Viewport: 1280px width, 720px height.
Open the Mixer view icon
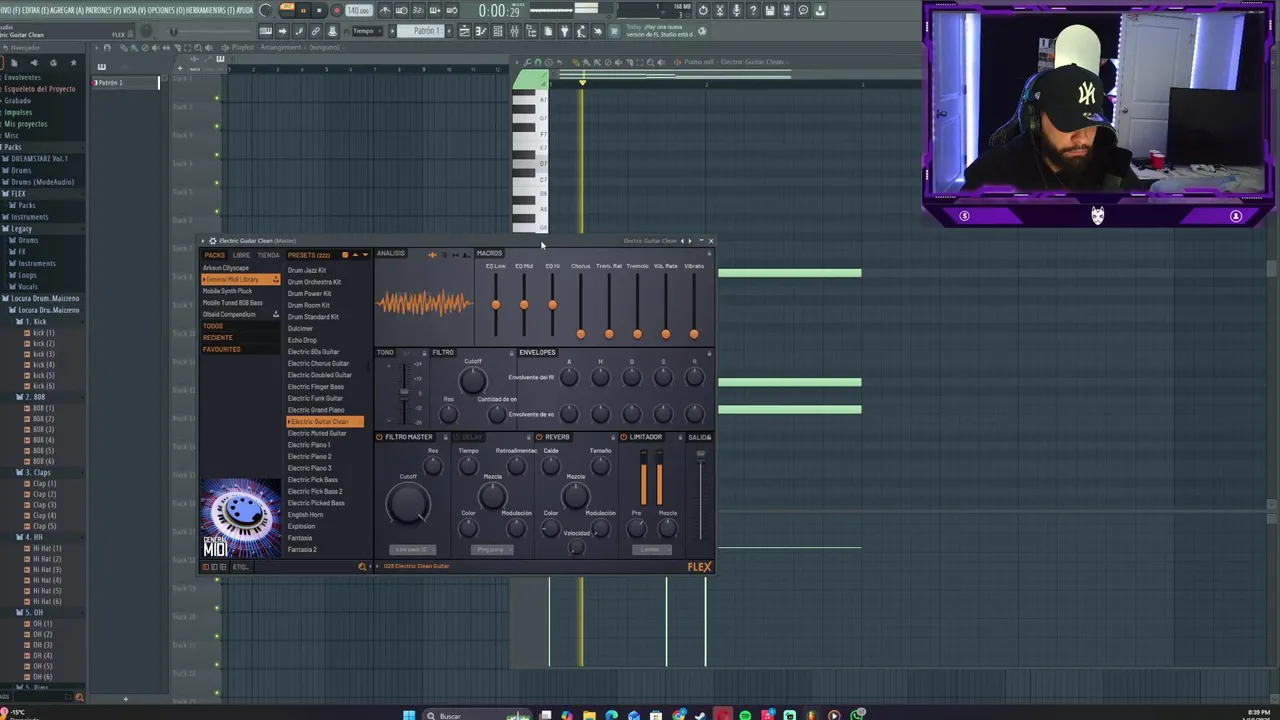pos(514,31)
